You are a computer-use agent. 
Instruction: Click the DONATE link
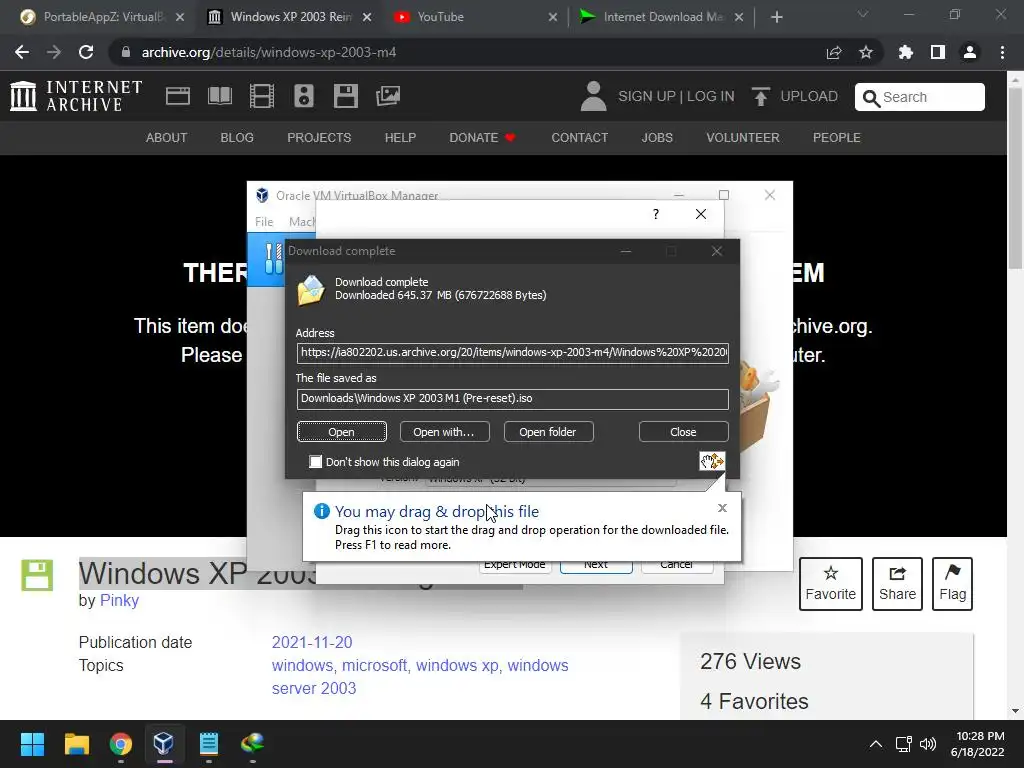pyautogui.click(x=483, y=138)
